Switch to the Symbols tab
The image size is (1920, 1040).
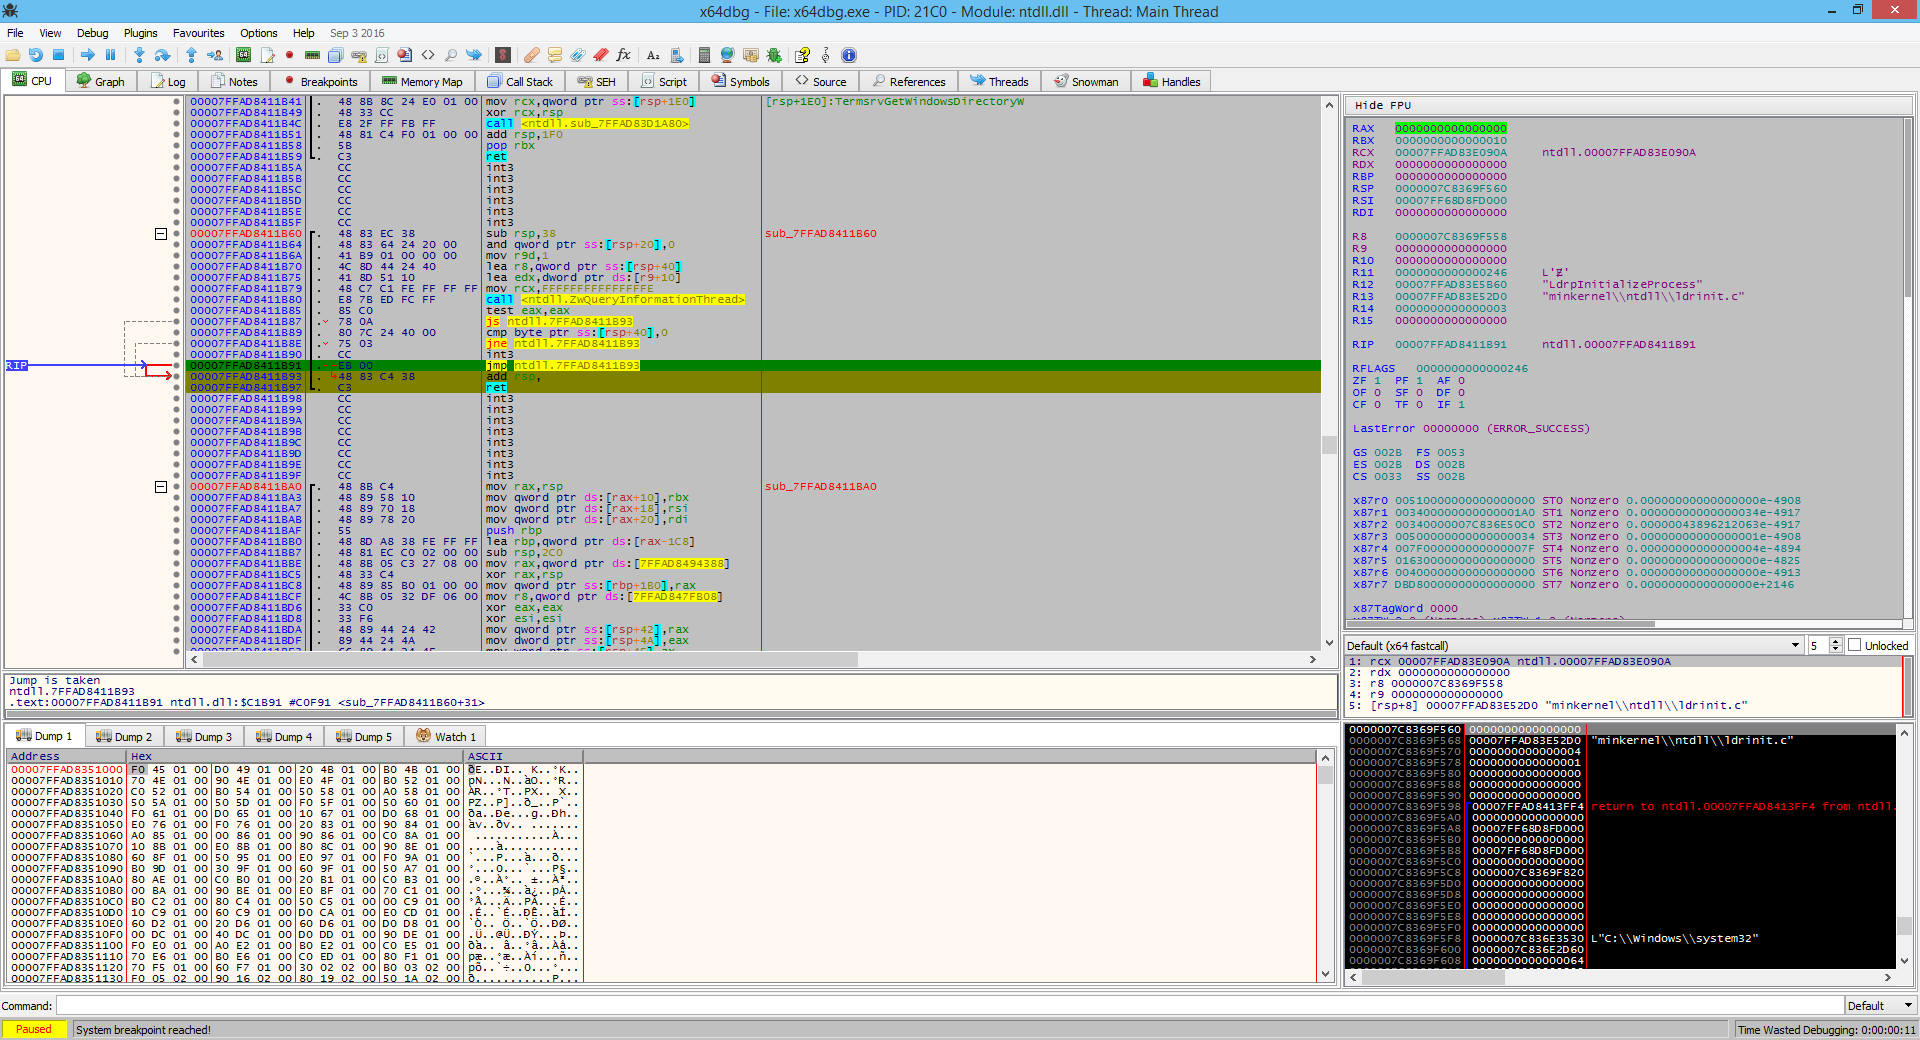741,81
